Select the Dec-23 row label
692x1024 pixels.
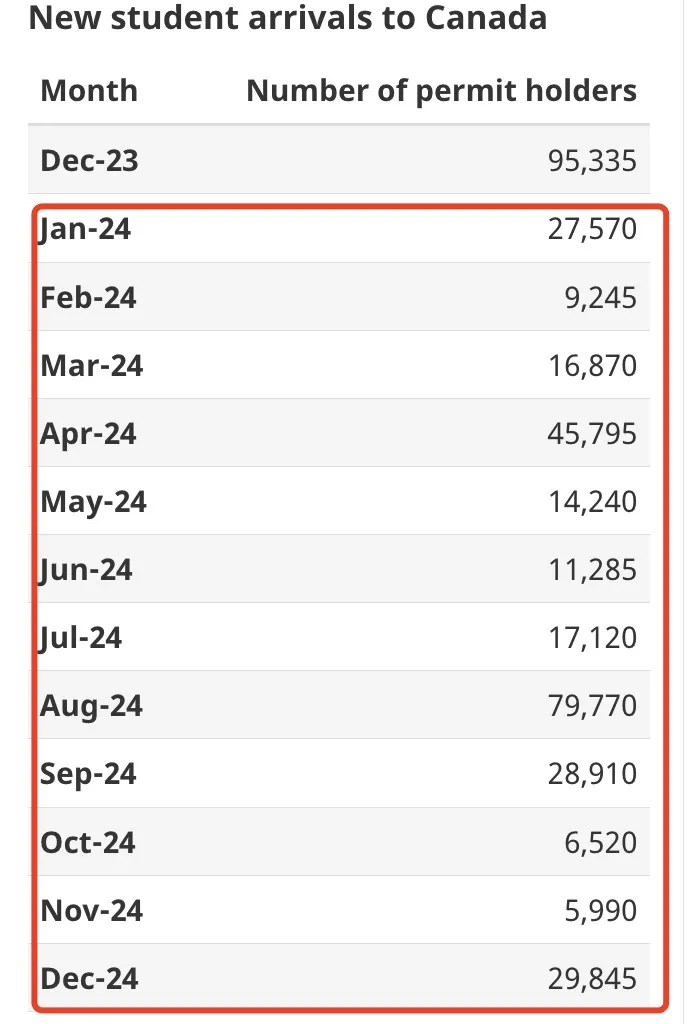coord(89,160)
